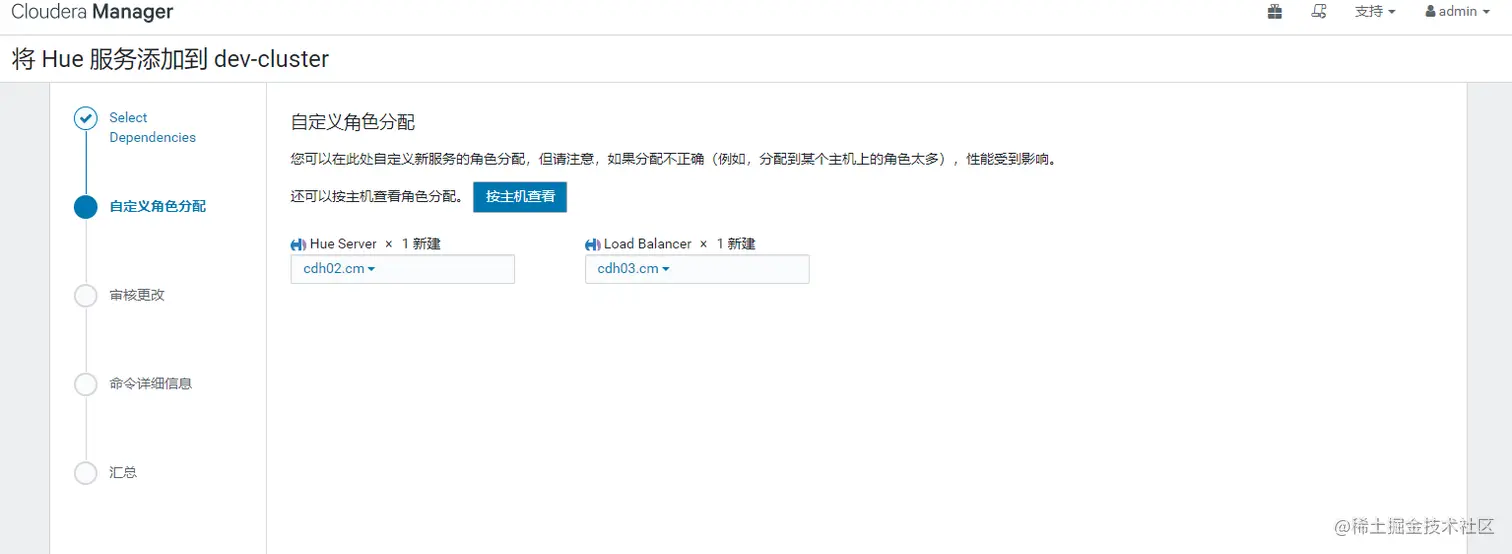Open the 支持 dropdown menu
The height and width of the screenshot is (554, 1512).
tap(1375, 12)
